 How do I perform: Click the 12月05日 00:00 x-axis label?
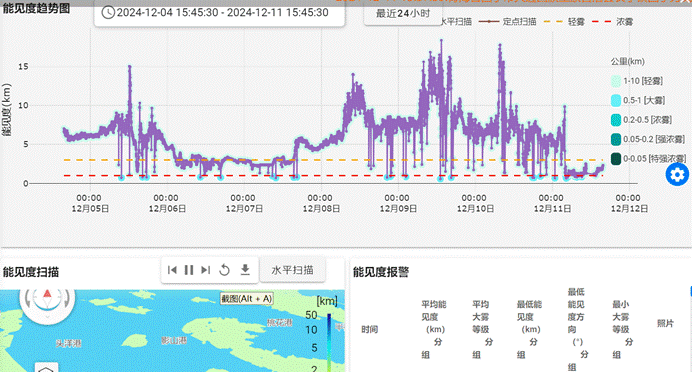tap(90, 203)
